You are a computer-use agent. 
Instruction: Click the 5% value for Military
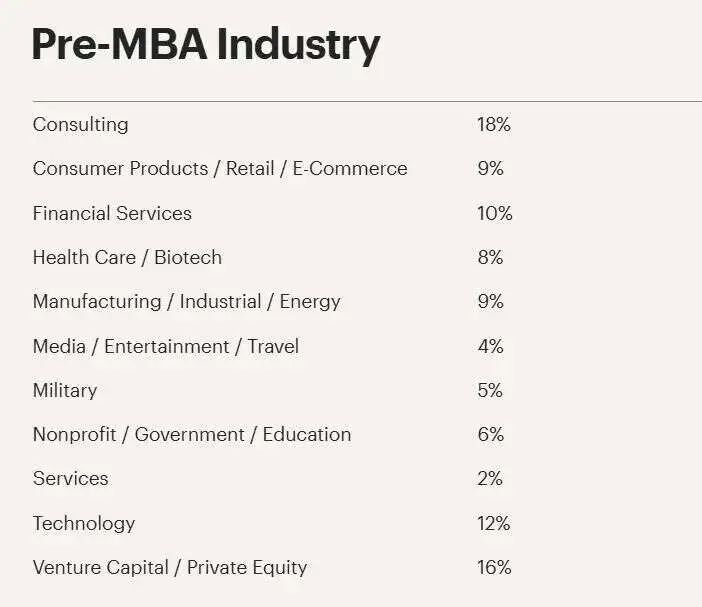[490, 390]
